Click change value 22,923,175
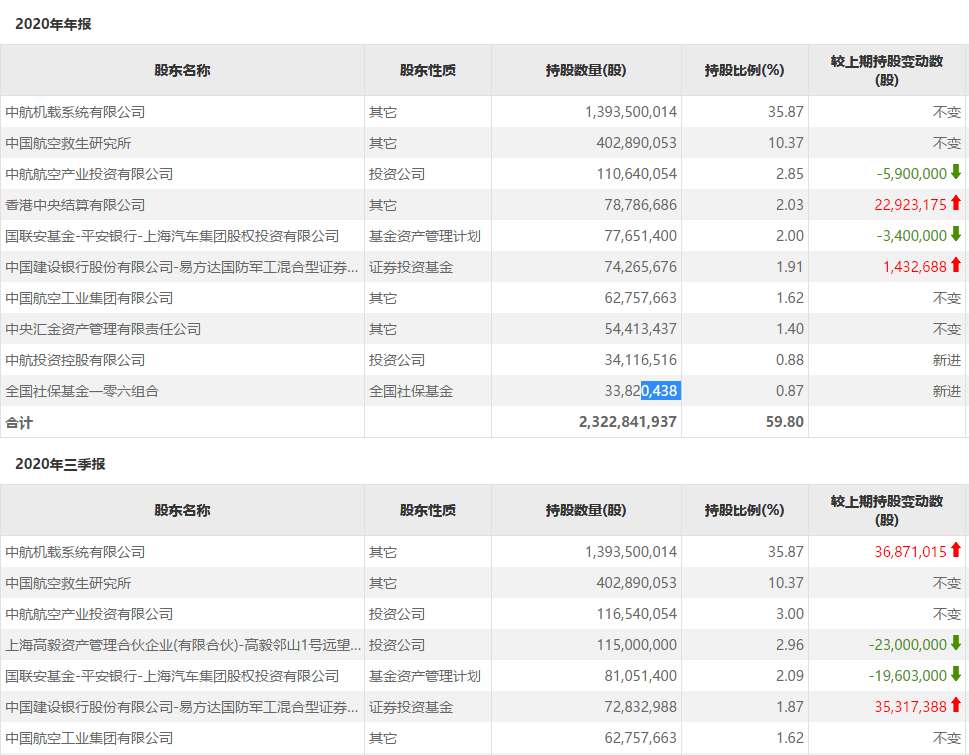 pos(910,205)
